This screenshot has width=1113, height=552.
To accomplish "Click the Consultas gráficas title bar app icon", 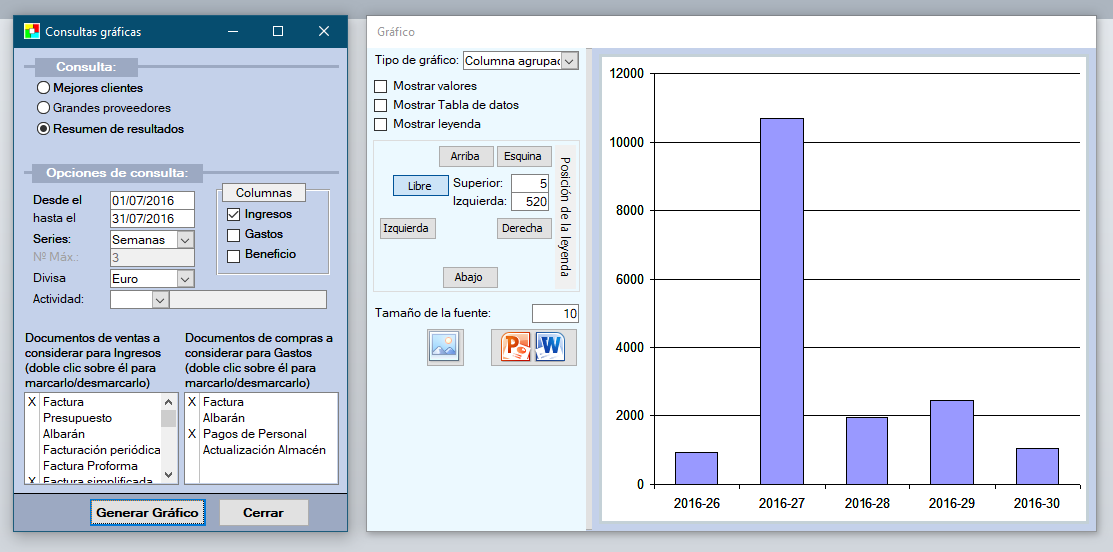I will [x=32, y=31].
